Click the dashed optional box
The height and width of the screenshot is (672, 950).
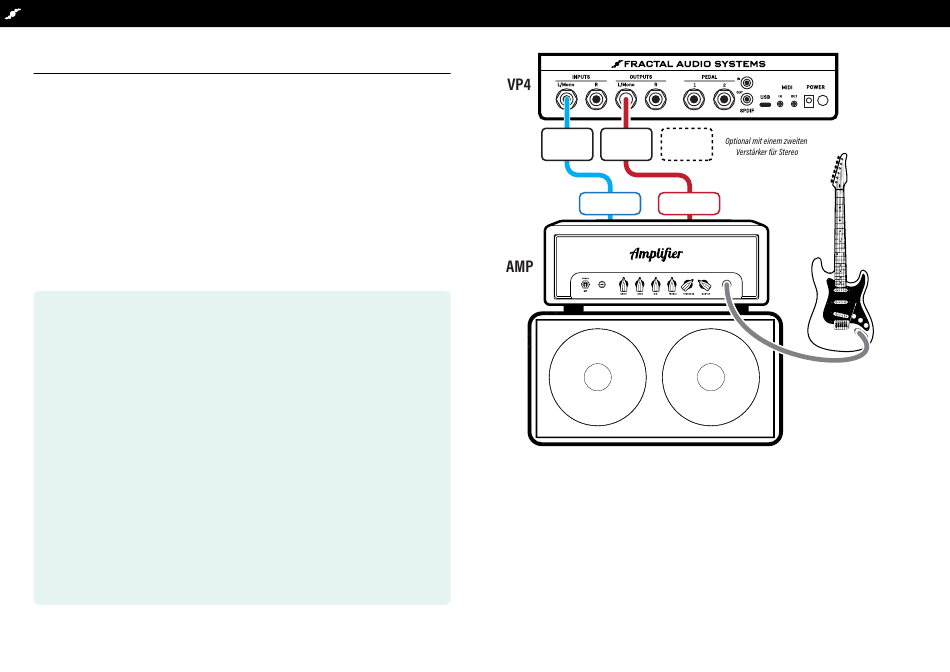click(686, 144)
